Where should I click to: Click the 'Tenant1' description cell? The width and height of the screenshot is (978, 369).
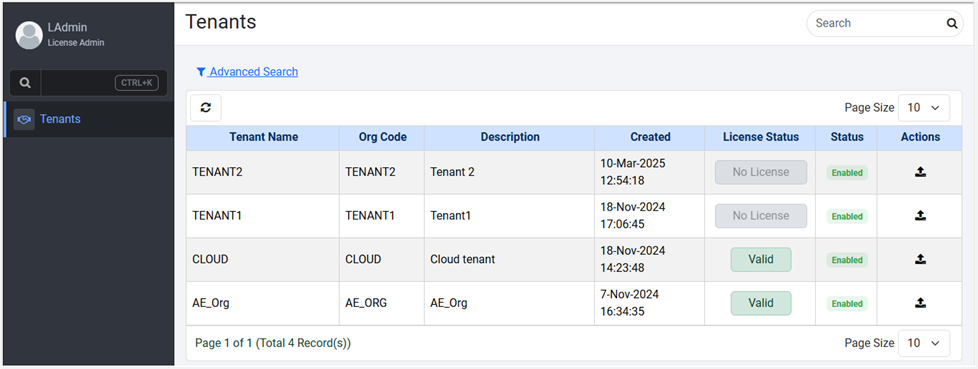[x=510, y=216]
